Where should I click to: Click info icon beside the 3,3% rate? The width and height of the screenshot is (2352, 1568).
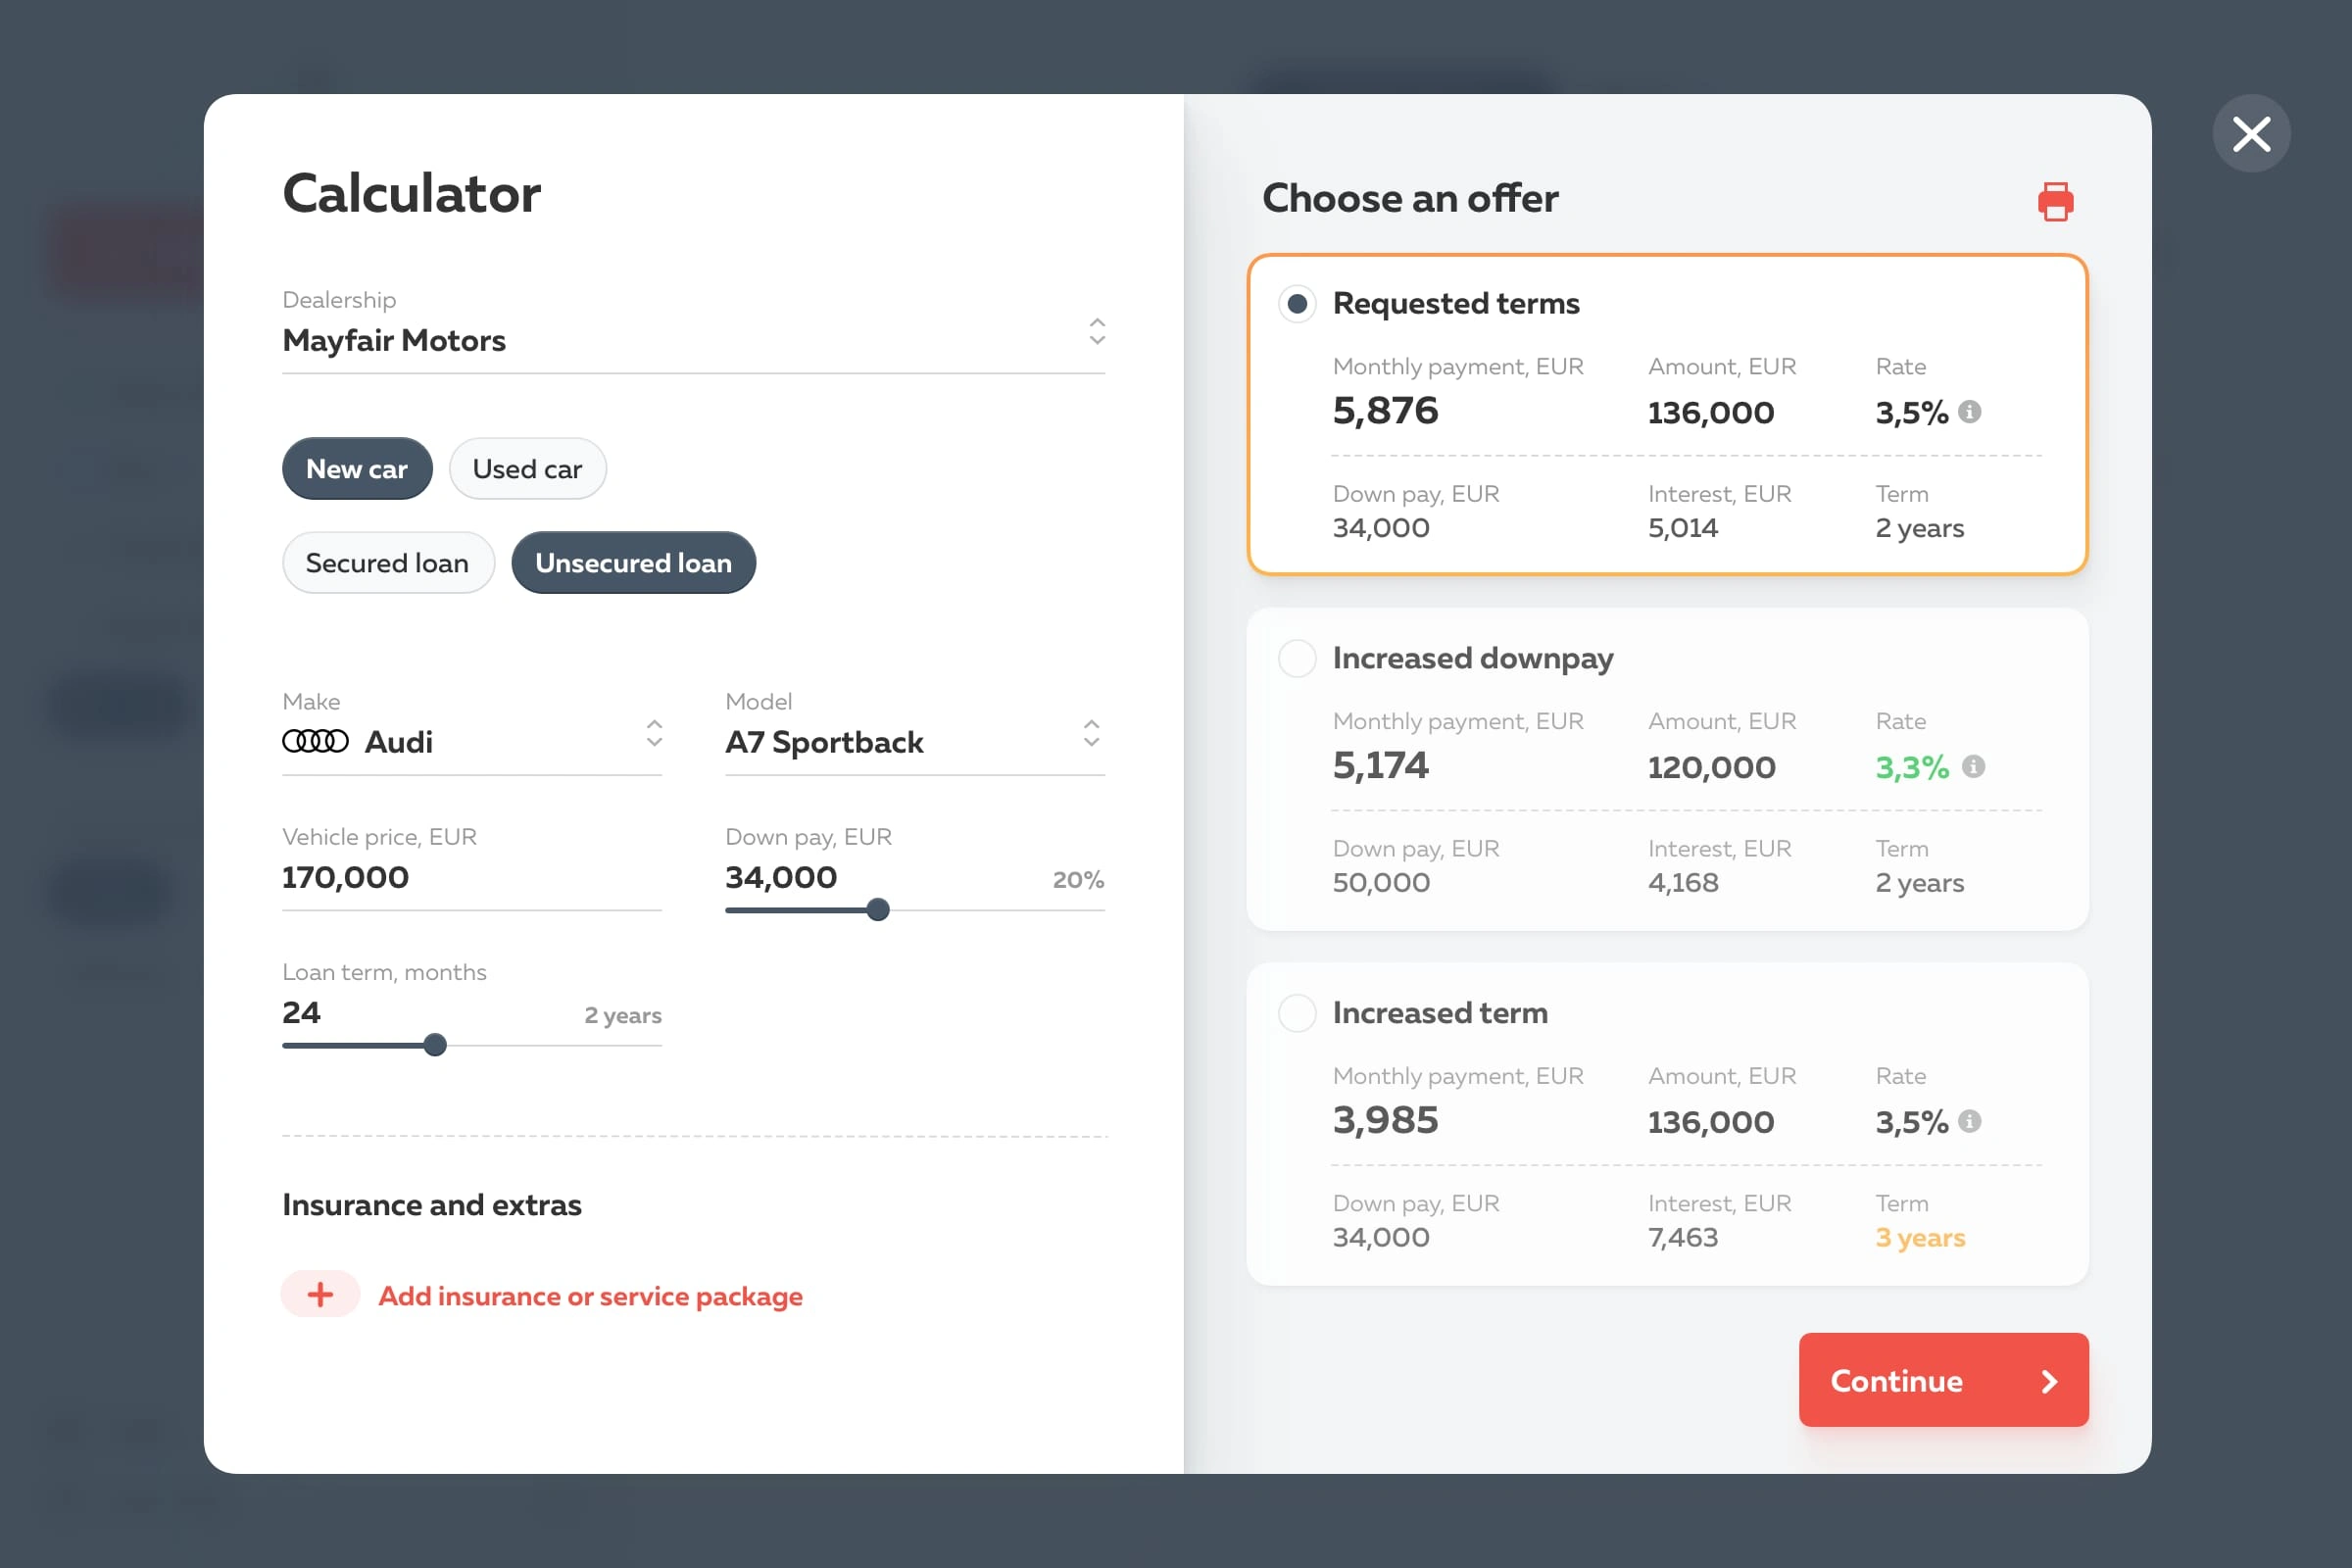coord(1973,766)
